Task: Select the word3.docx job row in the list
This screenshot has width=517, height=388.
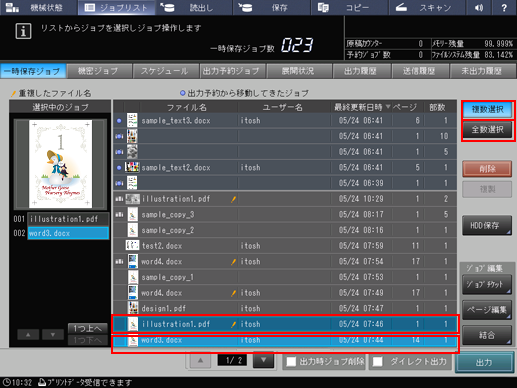Action: 285,340
